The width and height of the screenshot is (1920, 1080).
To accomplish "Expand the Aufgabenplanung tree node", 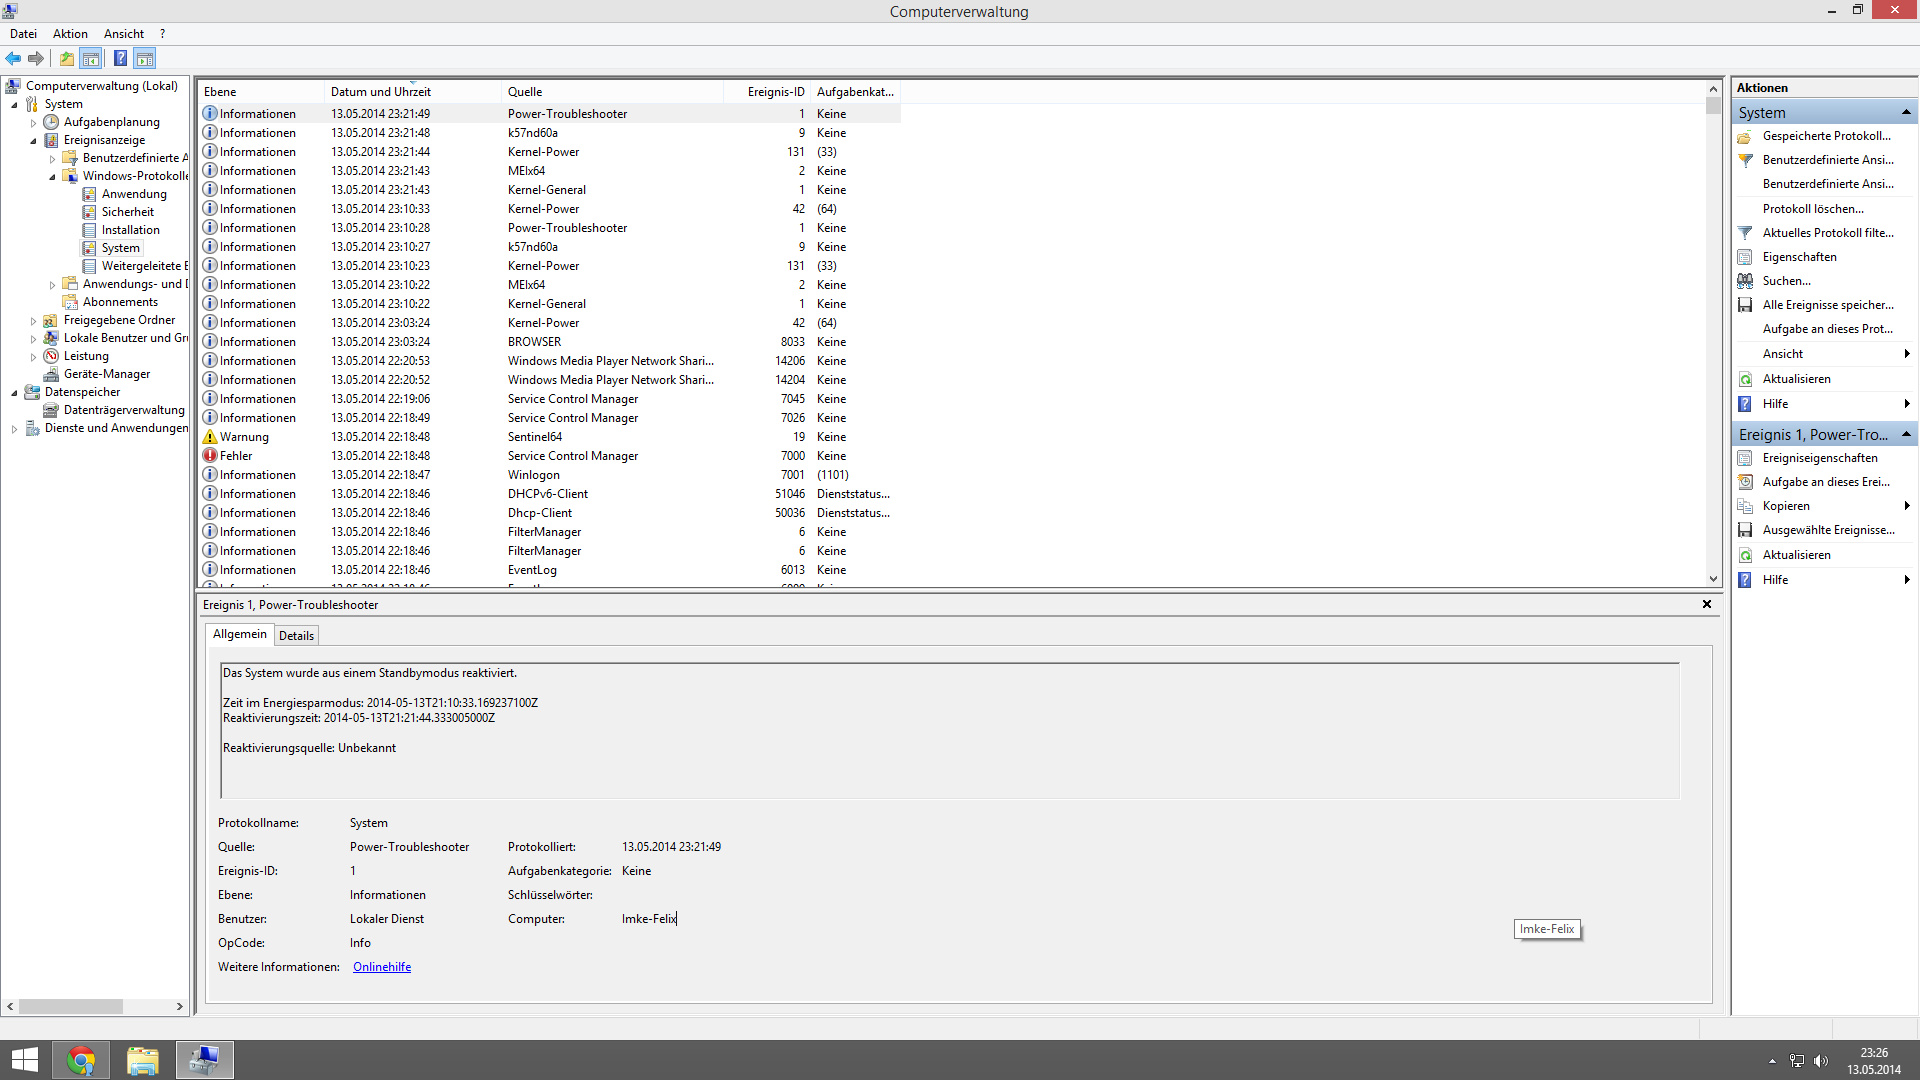I will [x=33, y=123].
